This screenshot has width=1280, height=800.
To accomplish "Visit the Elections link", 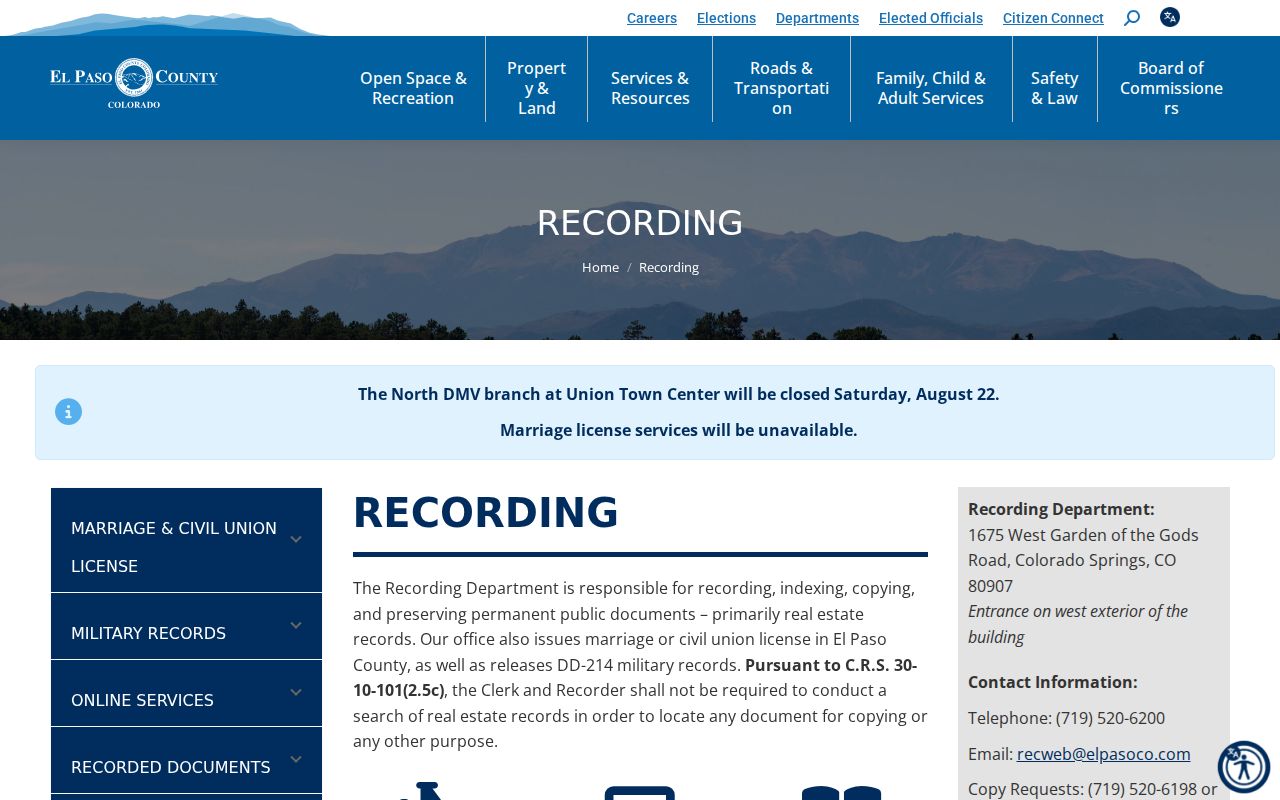I will point(726,18).
